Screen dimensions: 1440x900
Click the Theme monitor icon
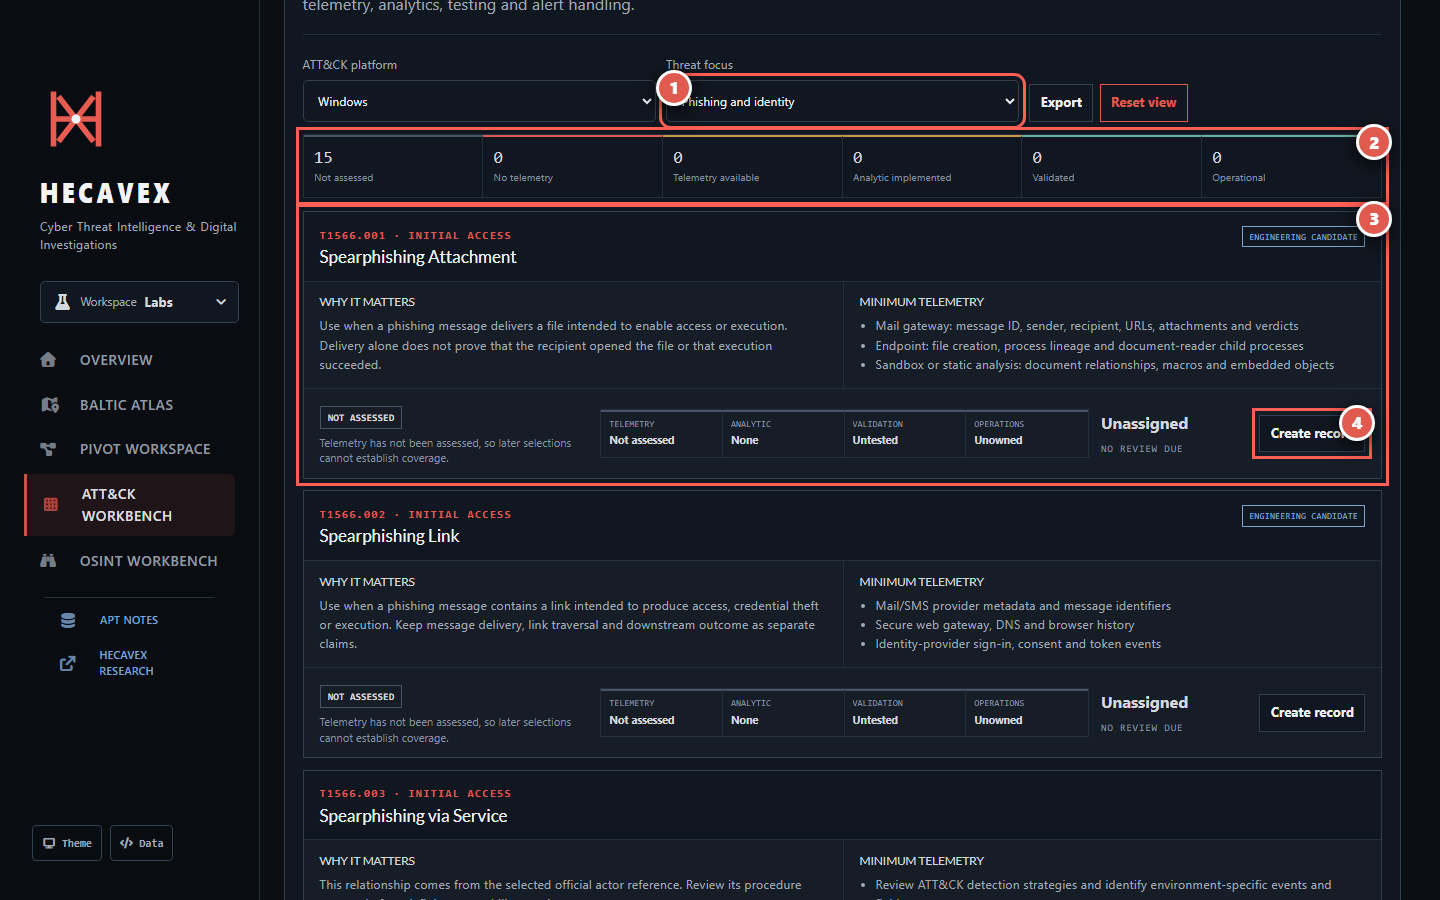[49, 843]
